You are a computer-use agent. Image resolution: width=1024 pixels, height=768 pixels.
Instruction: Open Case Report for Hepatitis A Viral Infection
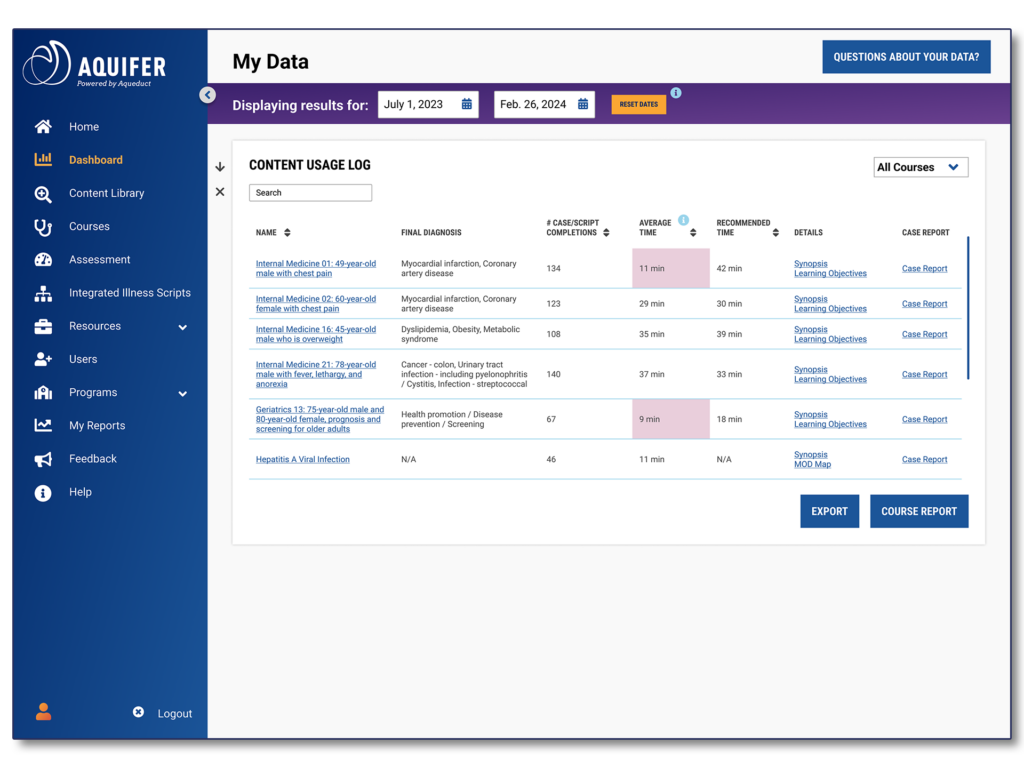pyautogui.click(x=924, y=460)
